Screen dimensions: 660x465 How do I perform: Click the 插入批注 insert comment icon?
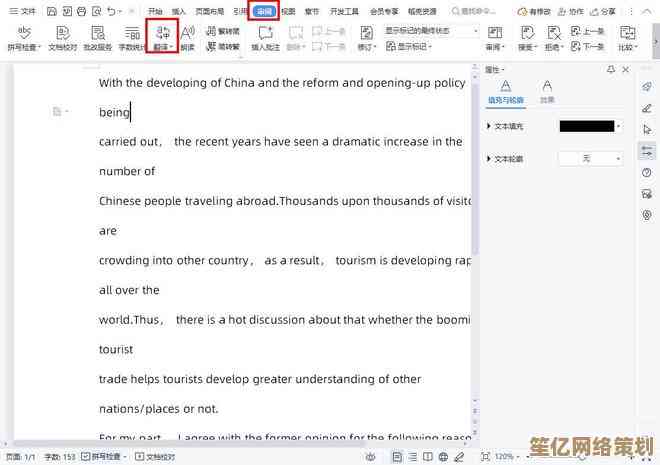point(265,38)
